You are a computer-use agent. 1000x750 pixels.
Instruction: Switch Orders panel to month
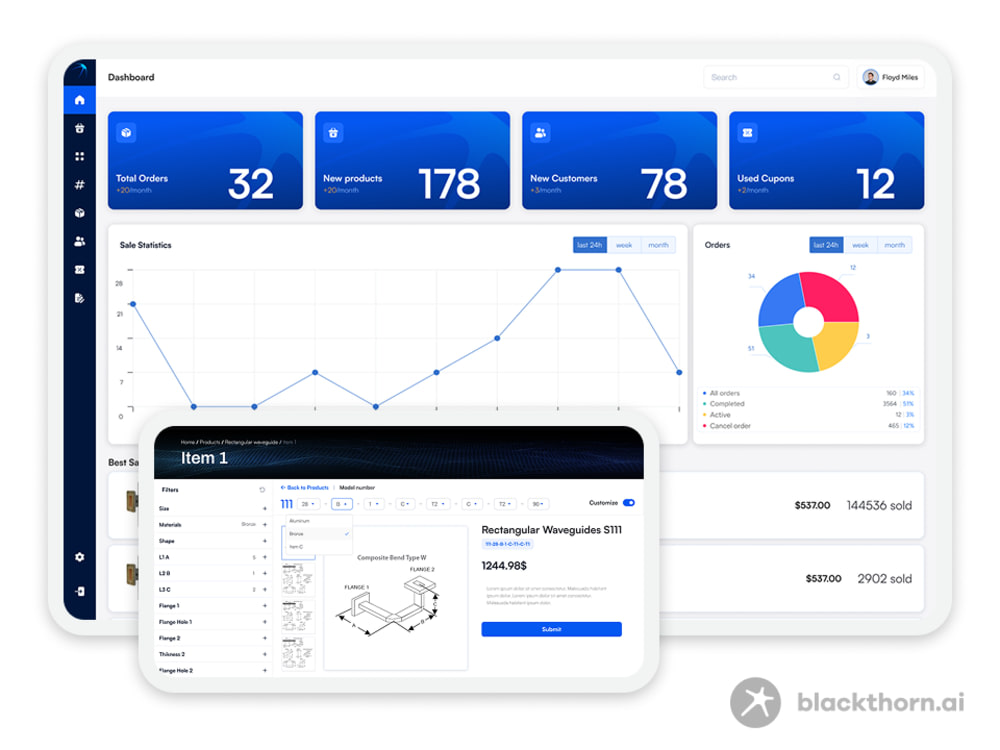895,245
